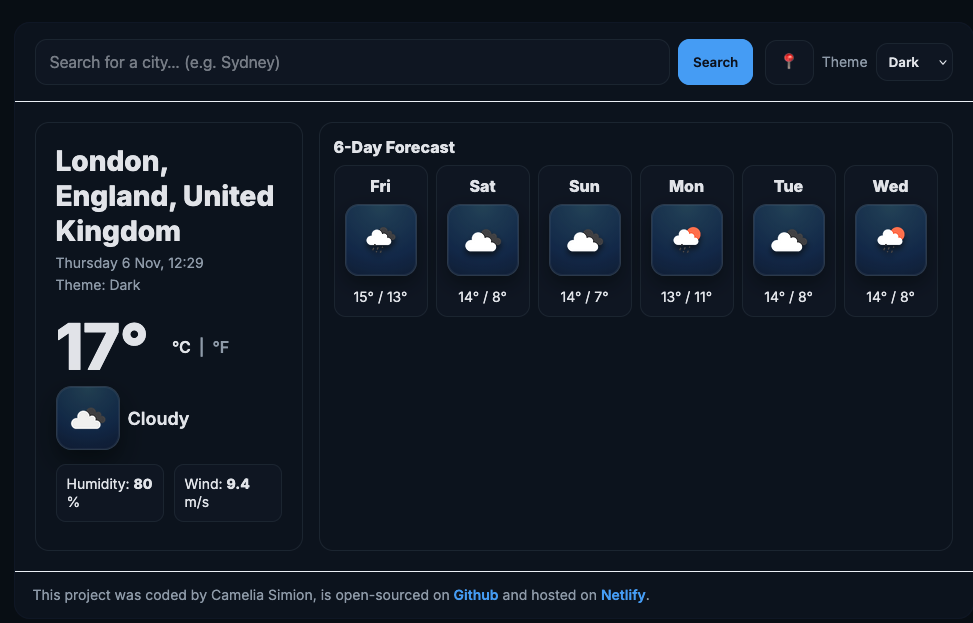This screenshot has height=623, width=973.
Task: Open the Theme dropdown
Action: point(914,61)
